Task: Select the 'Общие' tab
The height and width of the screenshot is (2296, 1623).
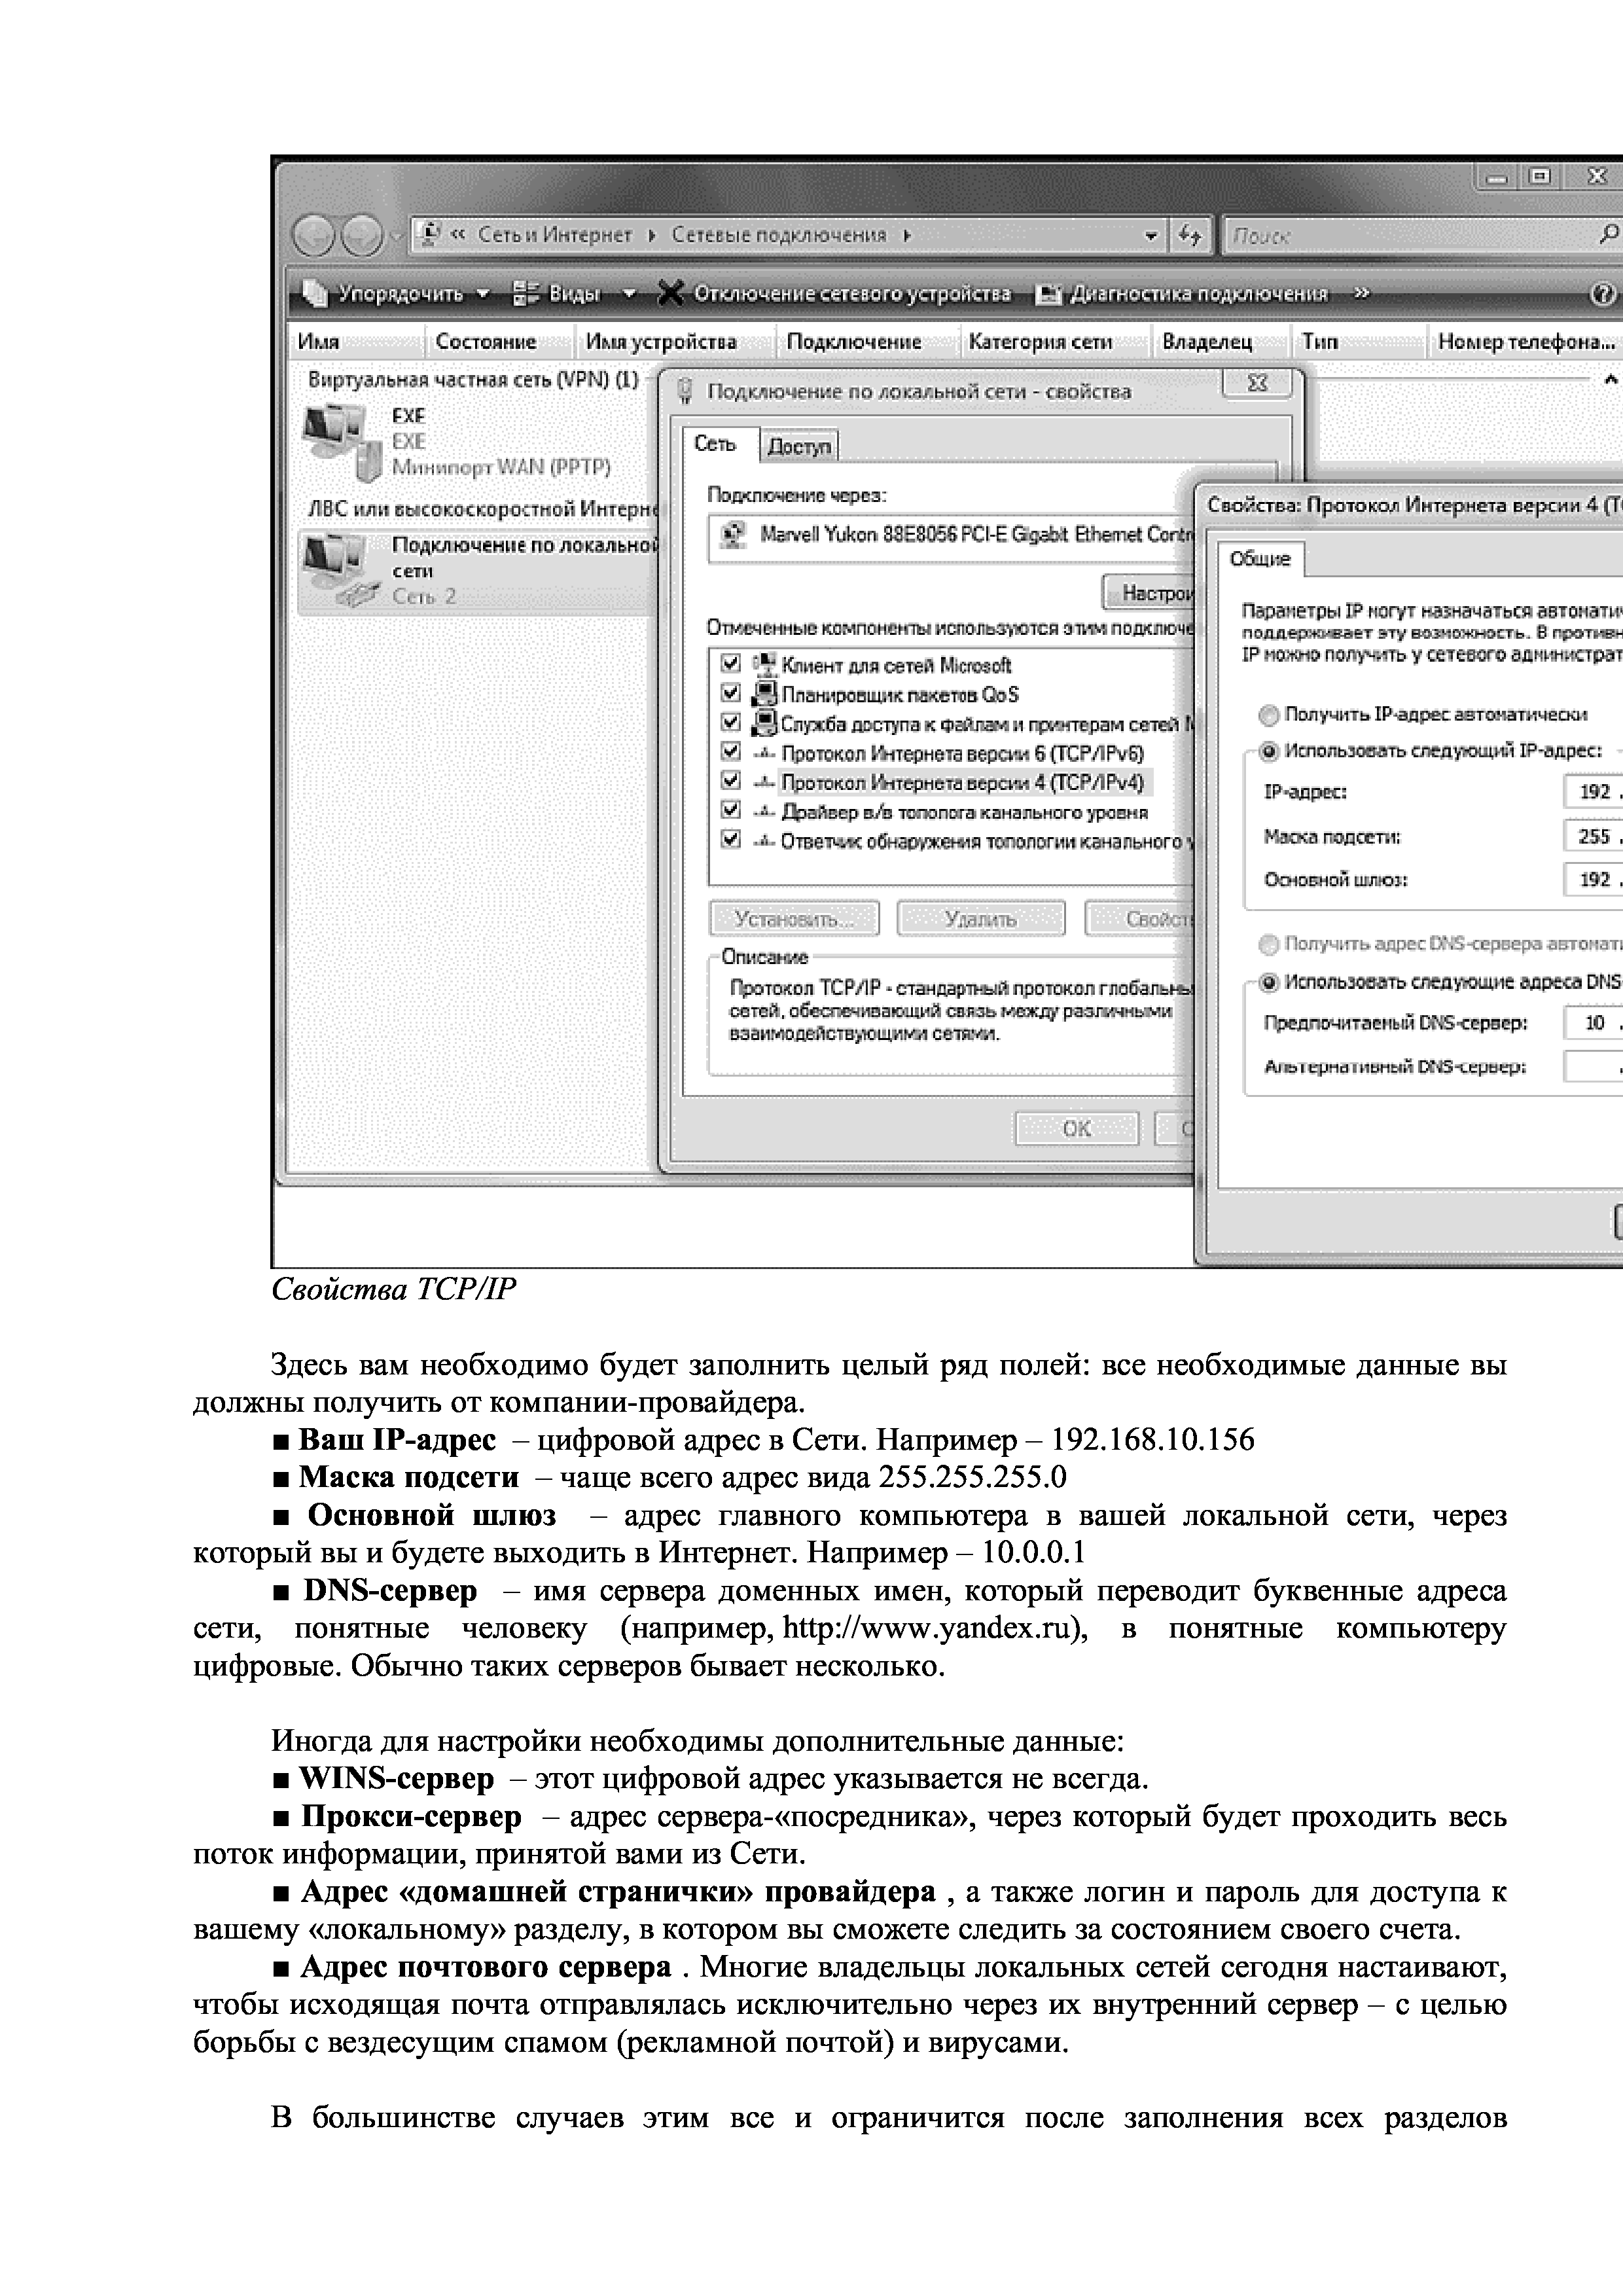Action: (x=1260, y=559)
